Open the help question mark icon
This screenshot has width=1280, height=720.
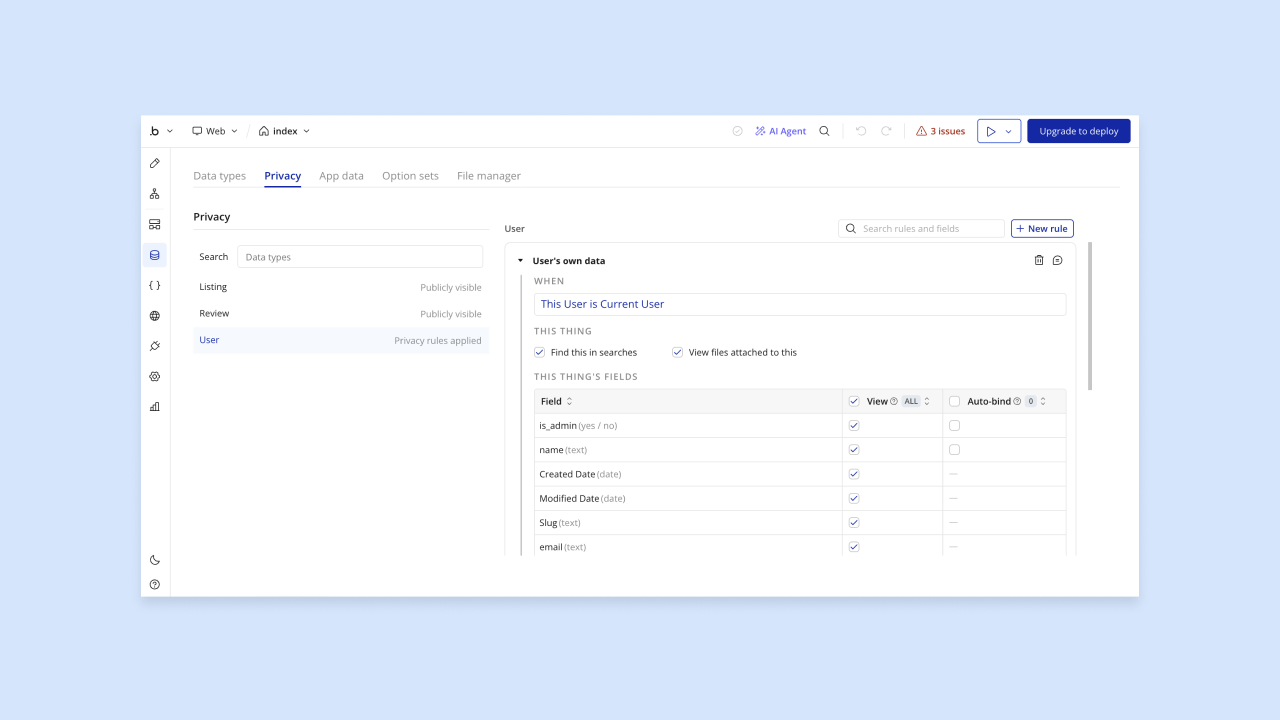click(x=154, y=585)
